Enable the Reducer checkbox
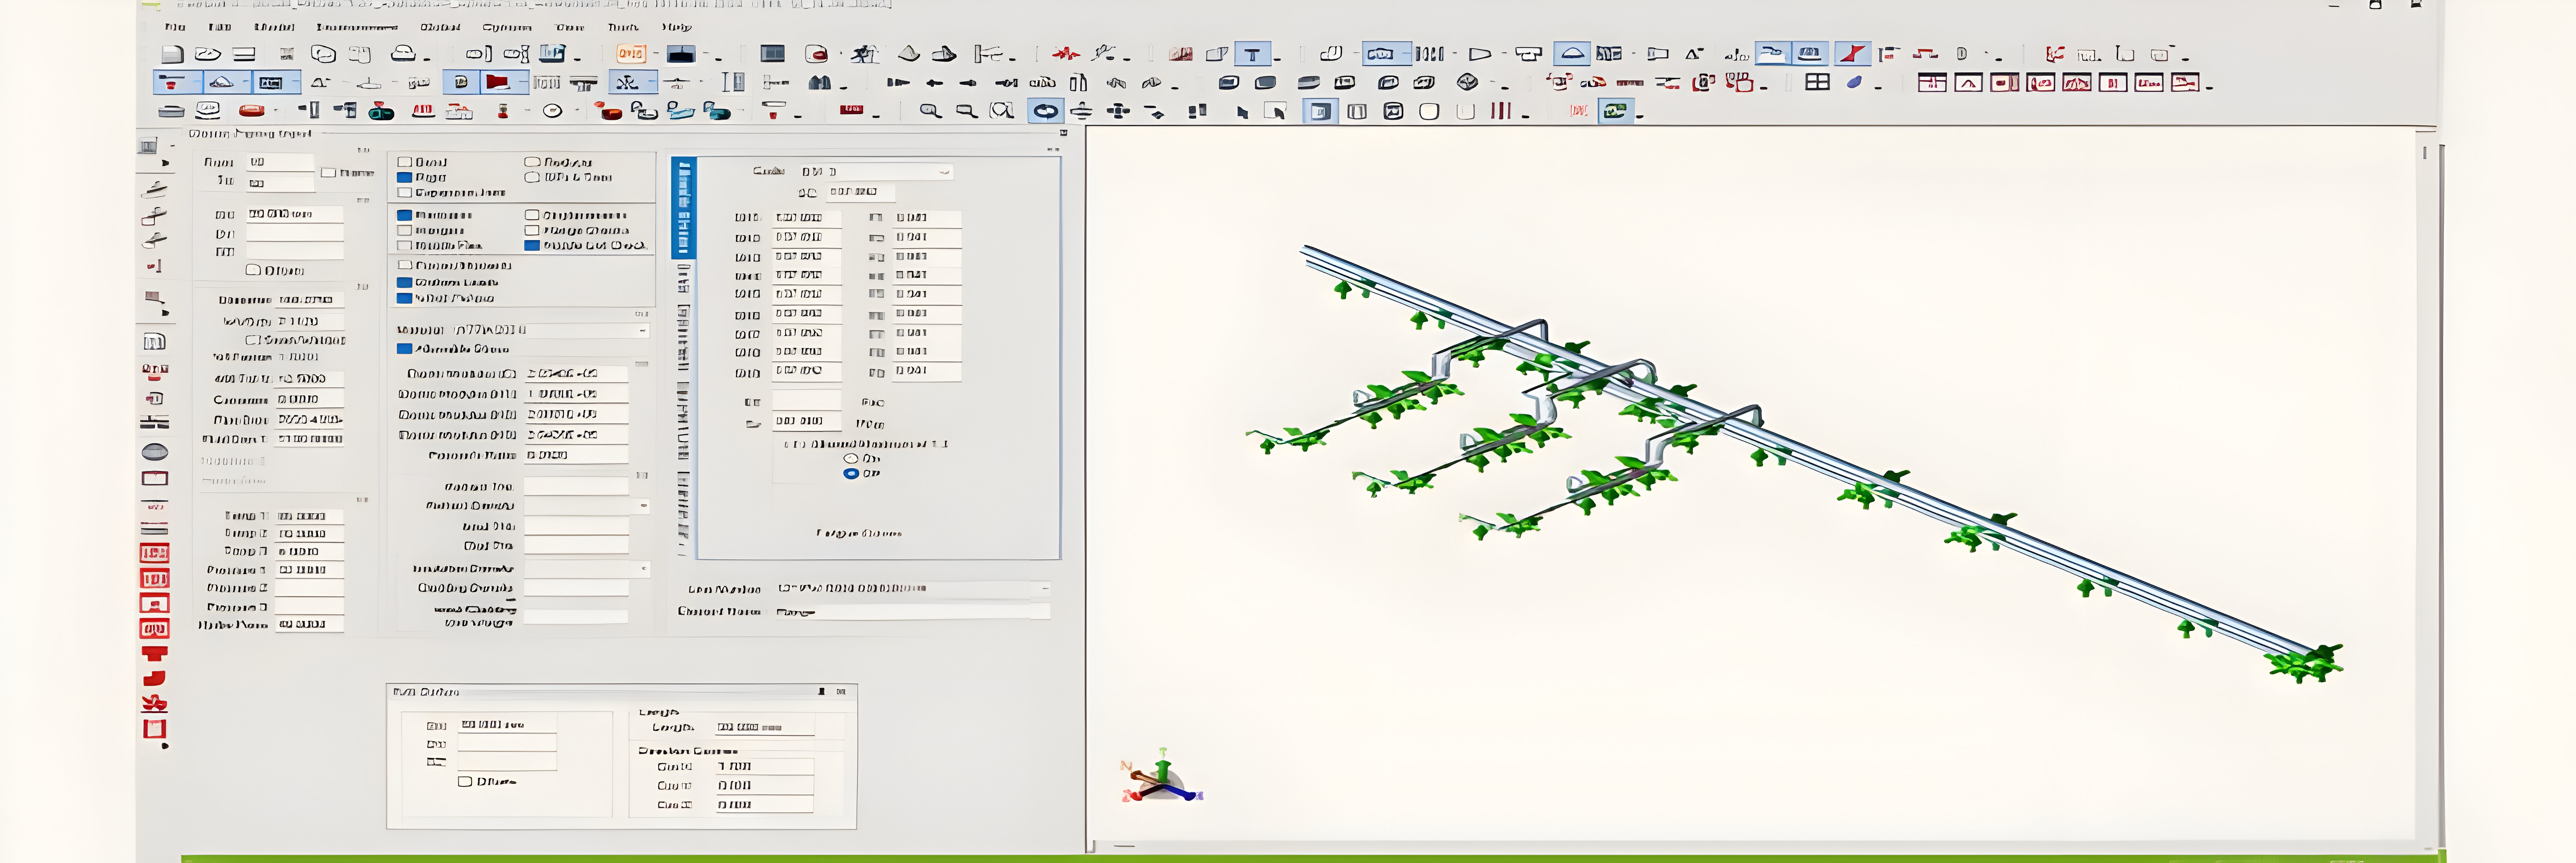This screenshot has width=2576, height=863. pos(532,162)
